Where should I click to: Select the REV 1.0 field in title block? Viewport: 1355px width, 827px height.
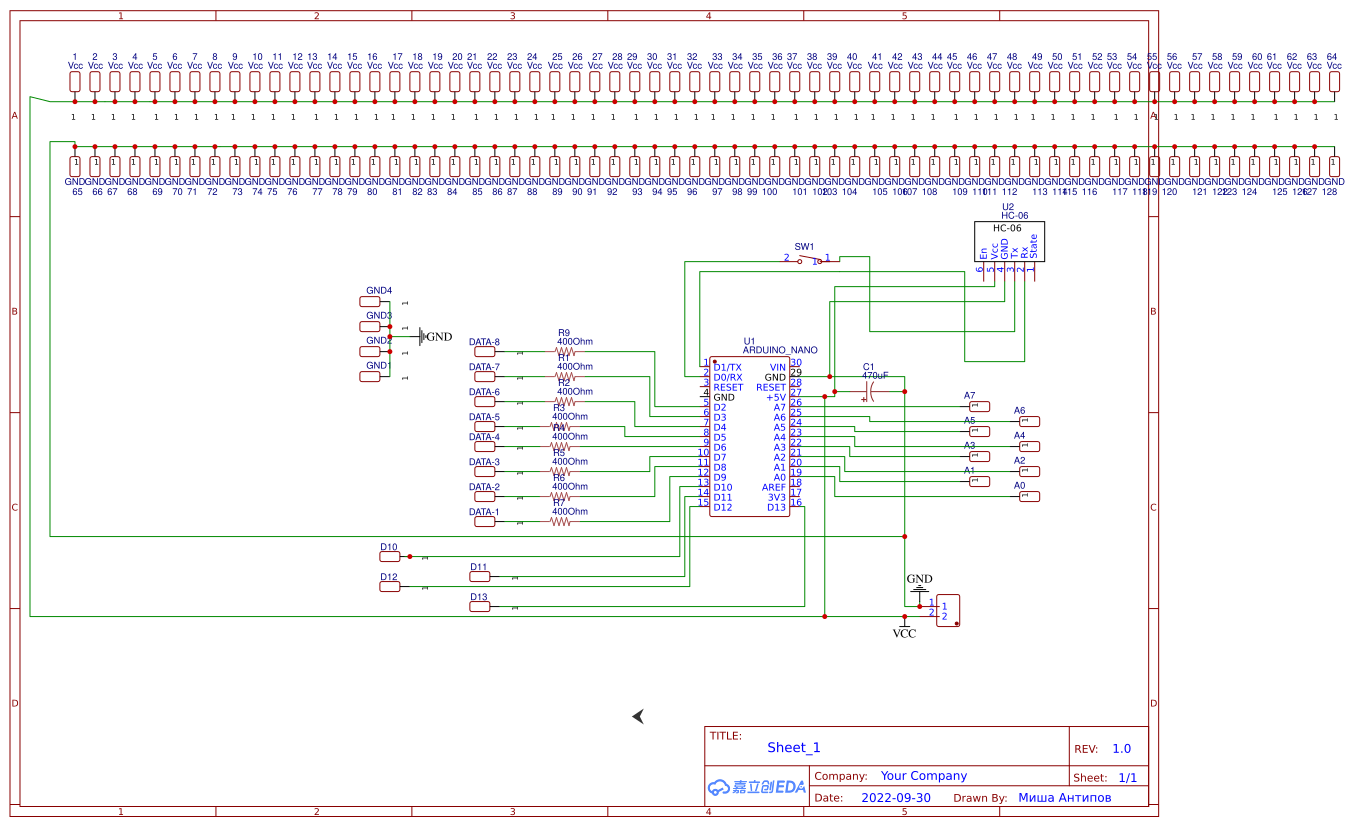(1121, 748)
